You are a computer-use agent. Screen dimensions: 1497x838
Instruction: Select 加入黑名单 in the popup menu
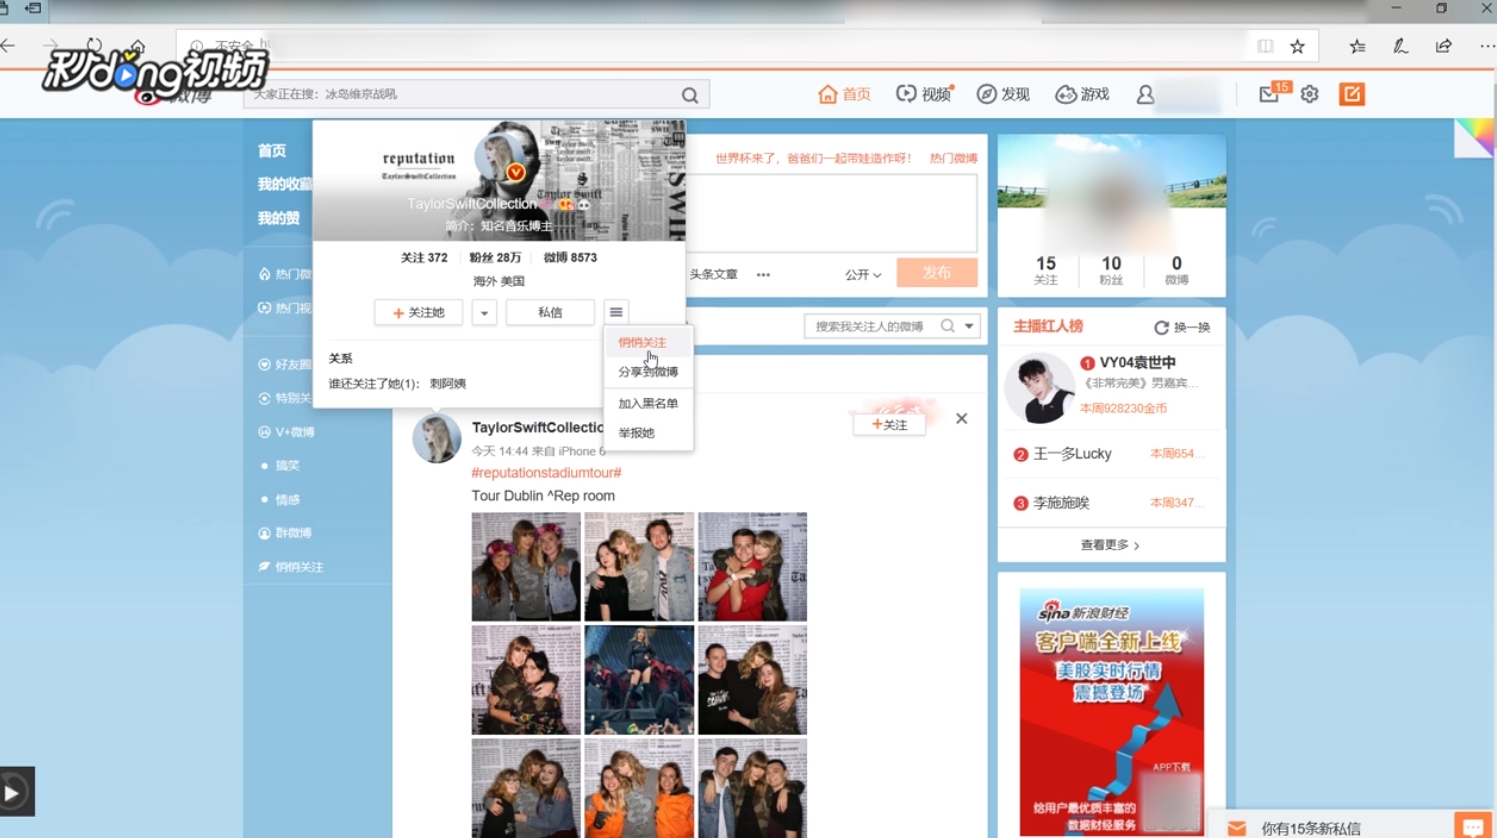[x=648, y=403]
